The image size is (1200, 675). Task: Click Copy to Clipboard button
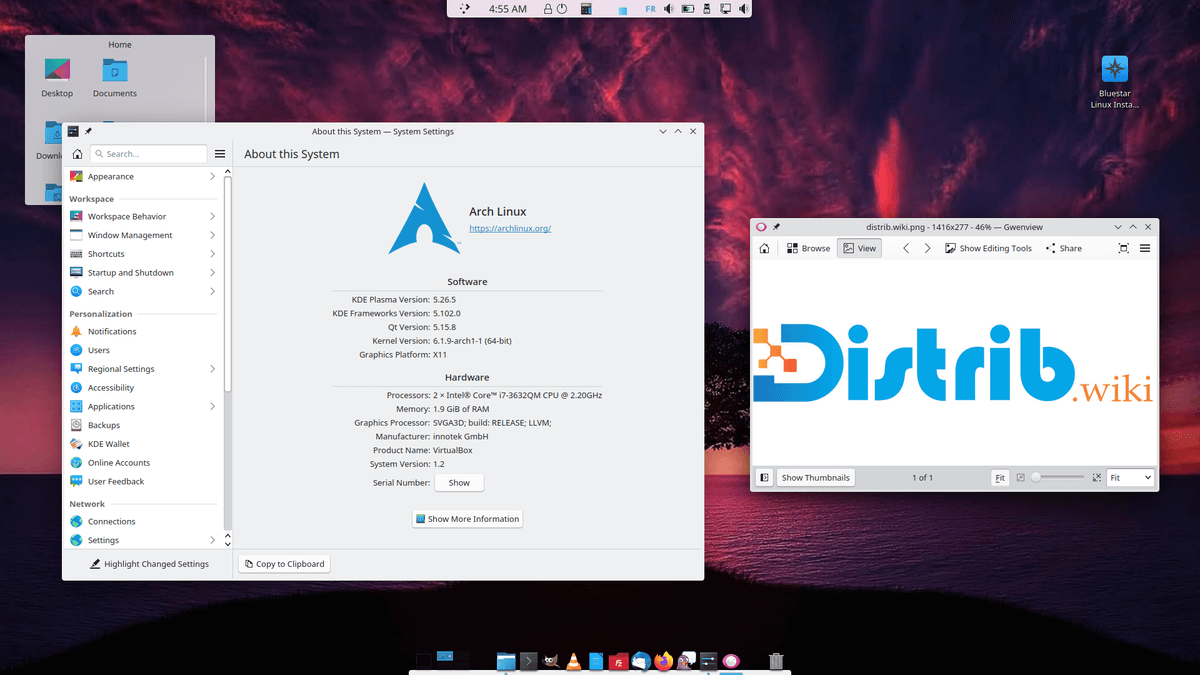[x=284, y=564]
